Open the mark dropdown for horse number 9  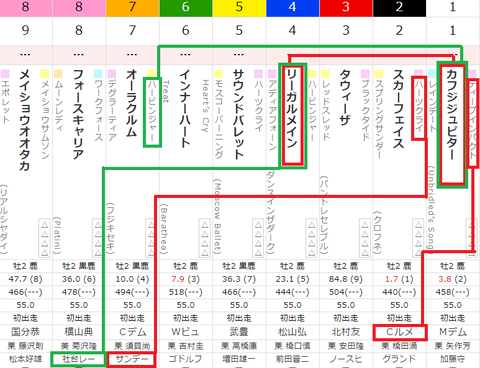click(25, 55)
